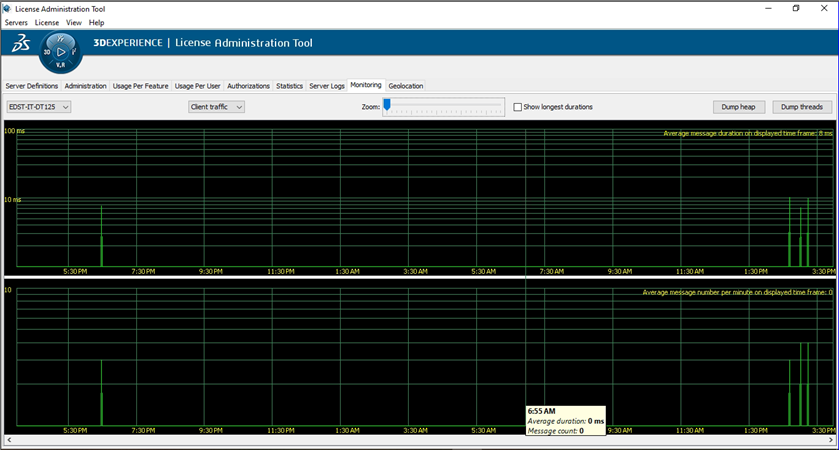839x450 pixels.
Task: Go to the Usage Per Feature tab
Action: tap(141, 86)
